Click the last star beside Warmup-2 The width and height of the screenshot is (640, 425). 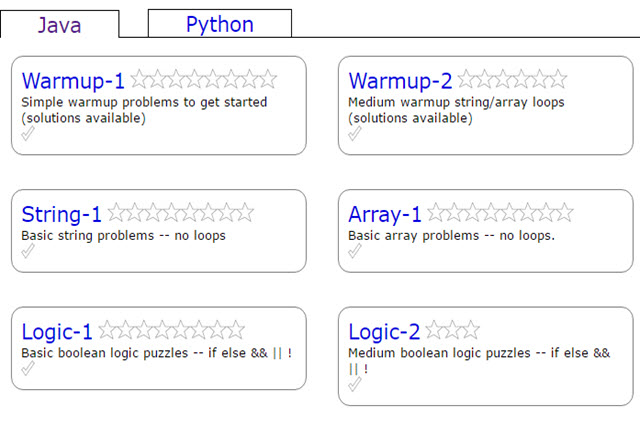point(557,79)
